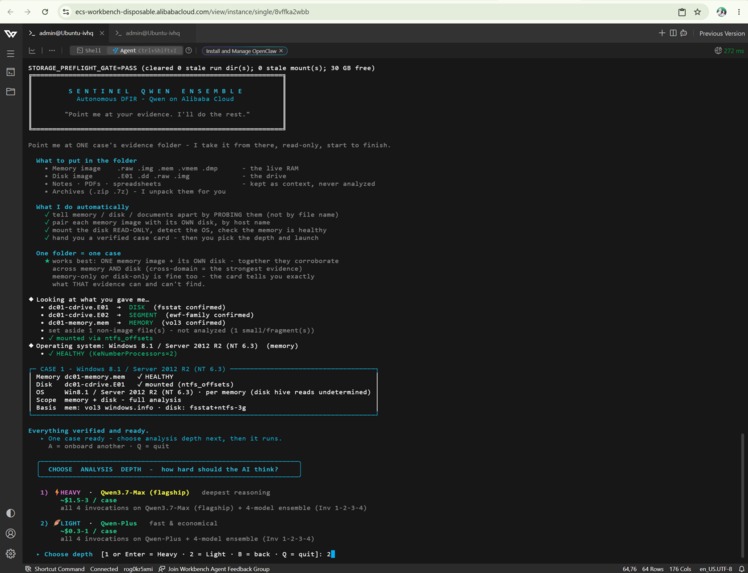
Task: Open the help icon next to Agent
Action: [x=188, y=51]
